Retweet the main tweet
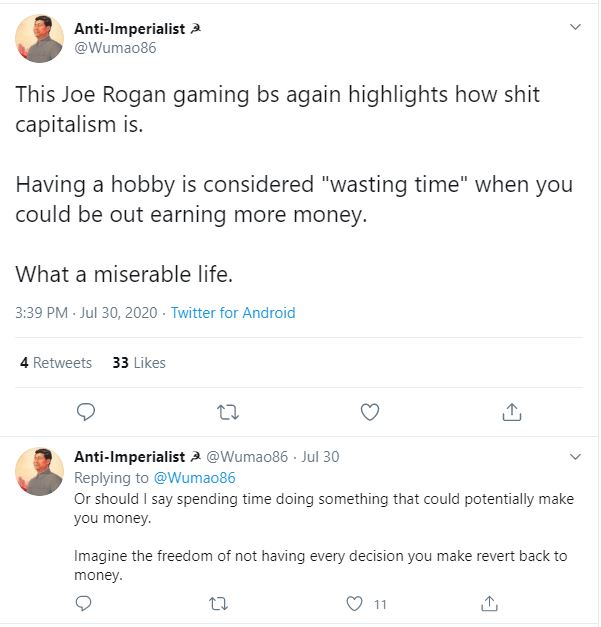Image resolution: width=601 pixels, height=627 pixels. click(228, 411)
